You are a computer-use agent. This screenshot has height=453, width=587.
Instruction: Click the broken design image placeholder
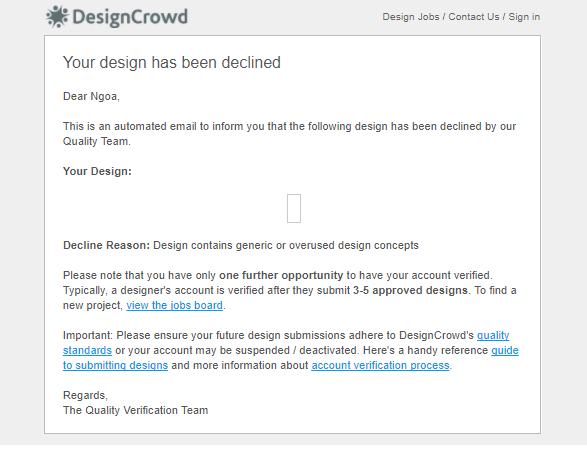pos(294,209)
